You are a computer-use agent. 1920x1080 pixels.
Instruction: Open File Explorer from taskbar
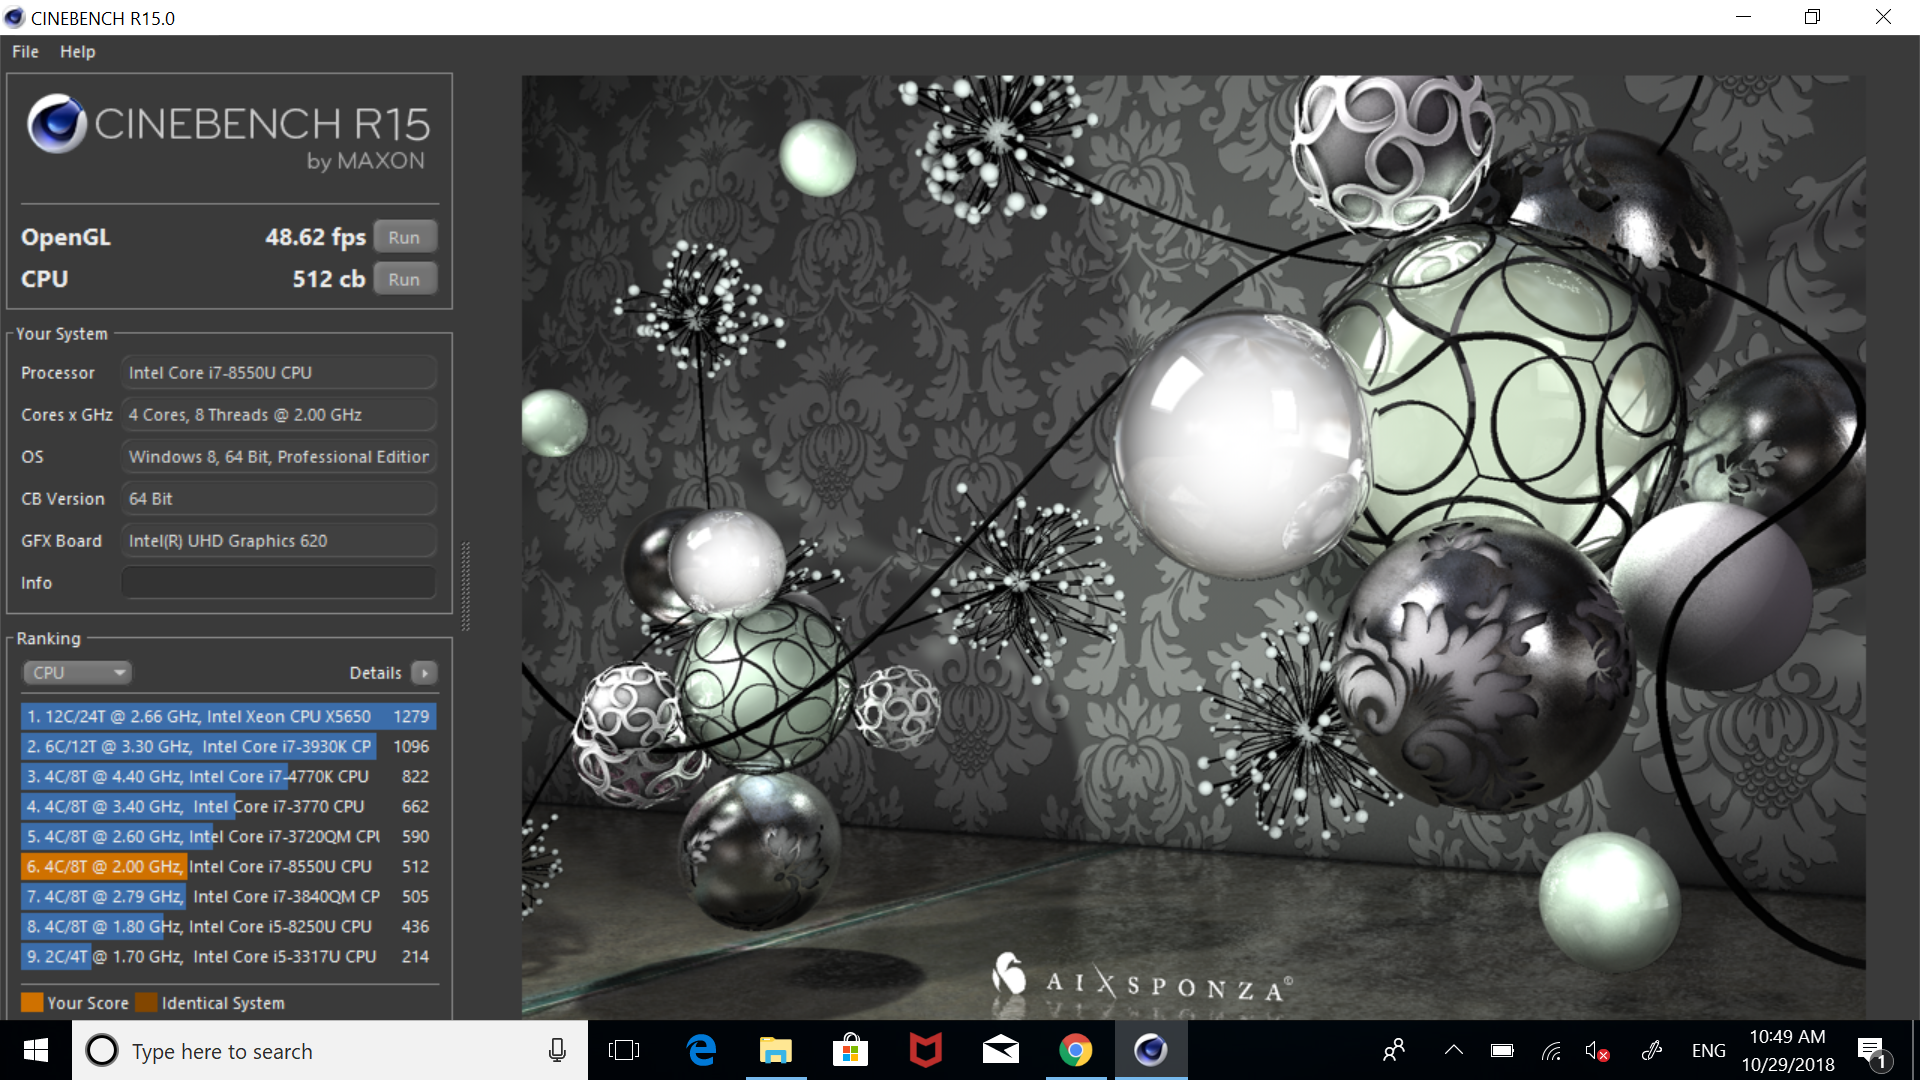pyautogui.click(x=776, y=1050)
